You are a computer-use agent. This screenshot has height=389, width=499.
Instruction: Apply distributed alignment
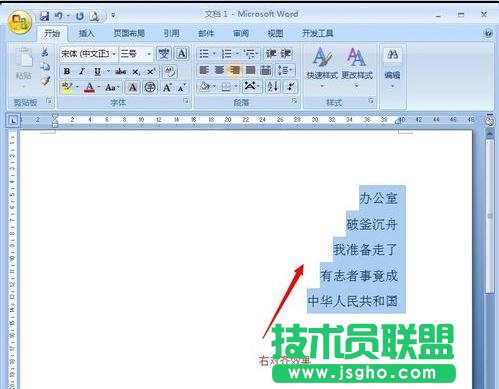[x=266, y=70]
